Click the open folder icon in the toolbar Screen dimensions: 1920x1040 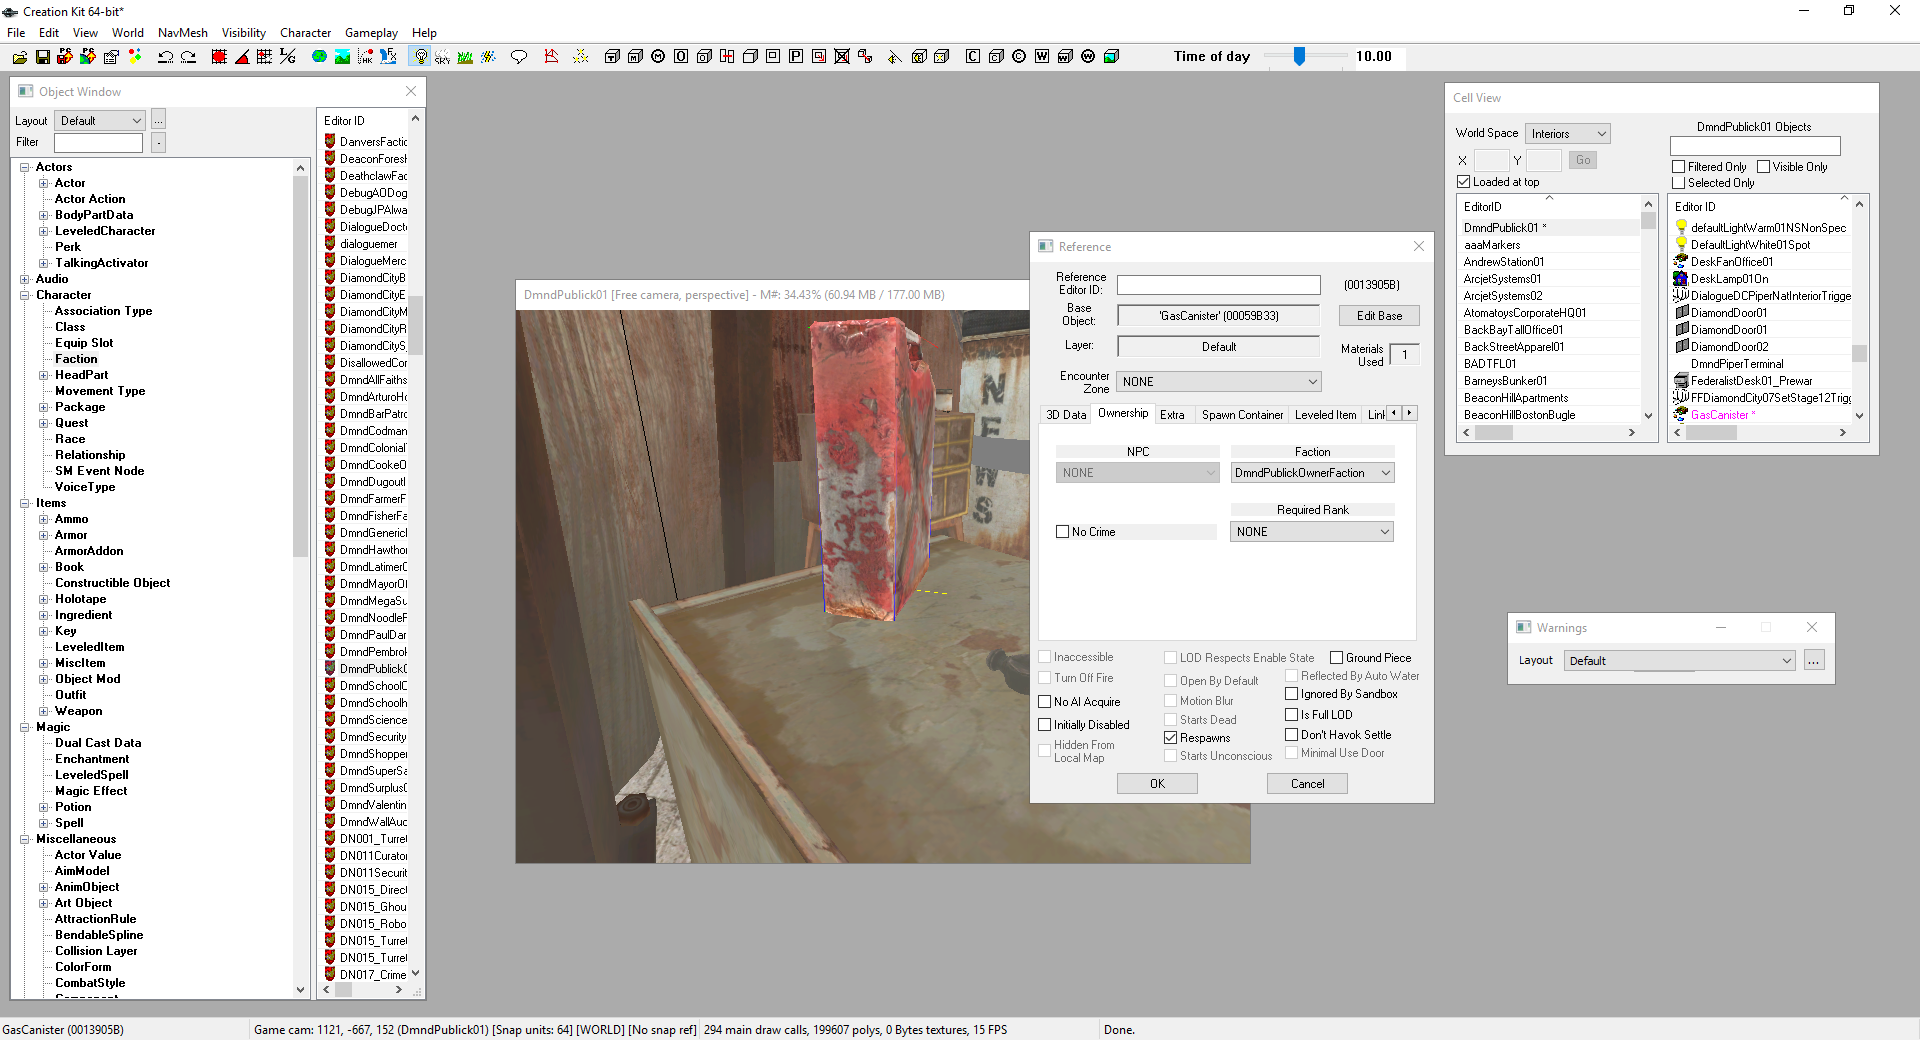pos(20,57)
